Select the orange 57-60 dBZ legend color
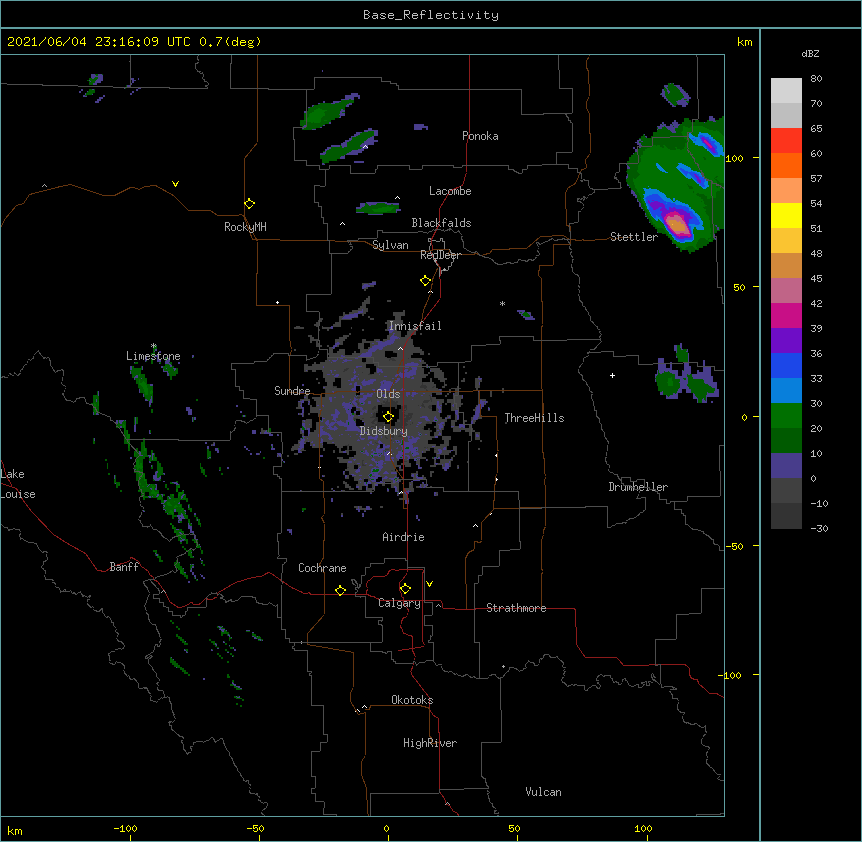862x842 pixels. tap(786, 166)
